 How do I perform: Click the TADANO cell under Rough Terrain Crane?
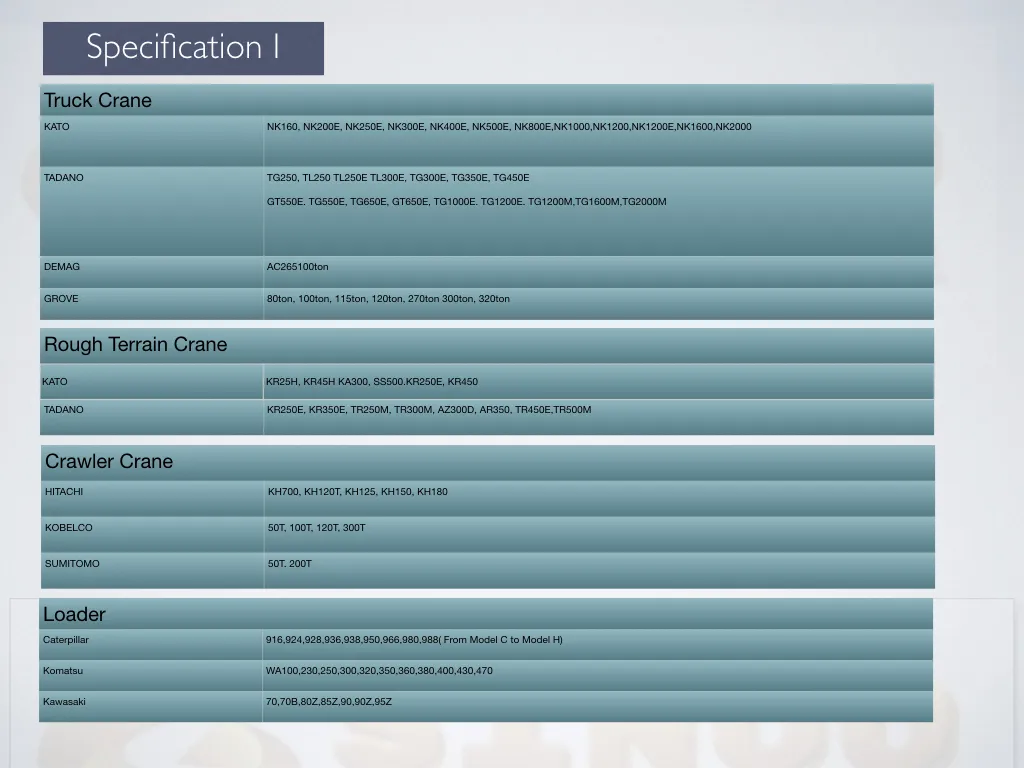64,410
